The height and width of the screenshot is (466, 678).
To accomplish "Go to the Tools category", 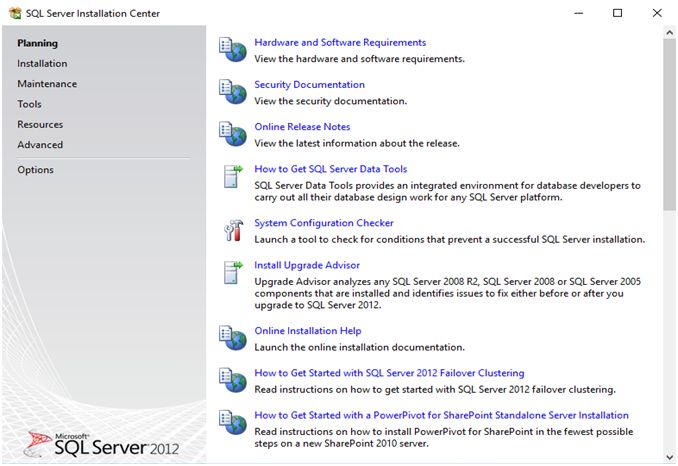I will (x=29, y=104).
